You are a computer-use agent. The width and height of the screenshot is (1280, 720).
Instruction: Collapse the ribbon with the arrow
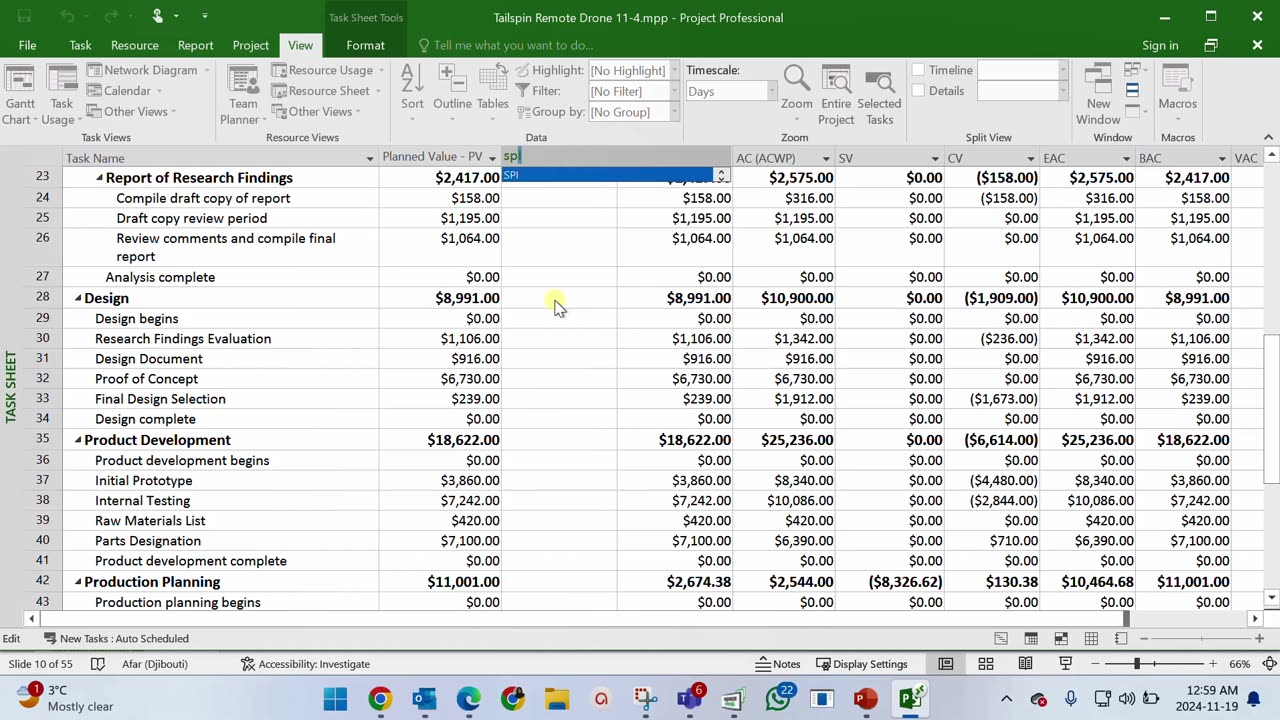point(1268,137)
